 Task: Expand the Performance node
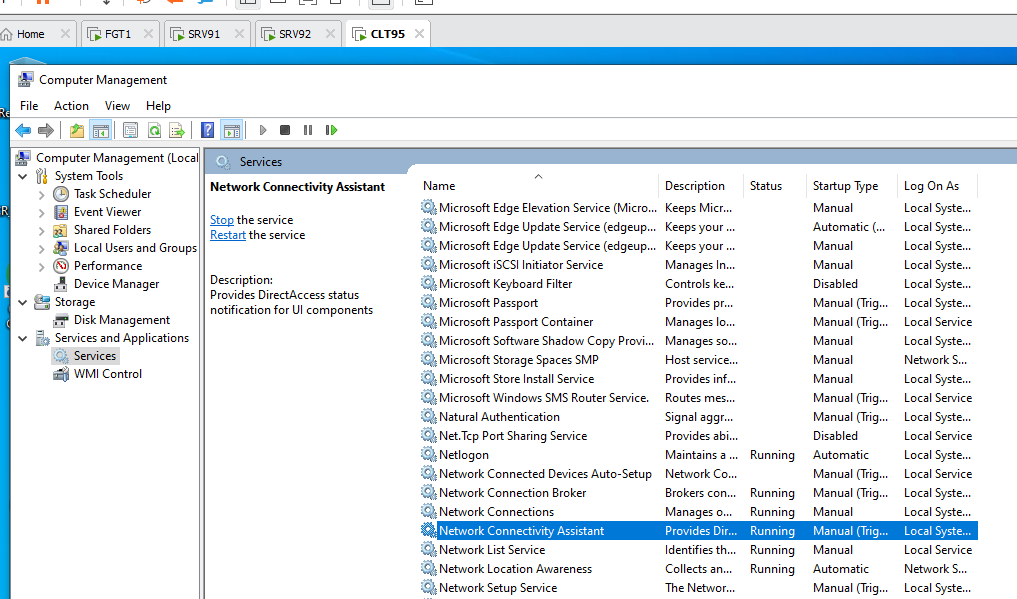click(x=42, y=266)
